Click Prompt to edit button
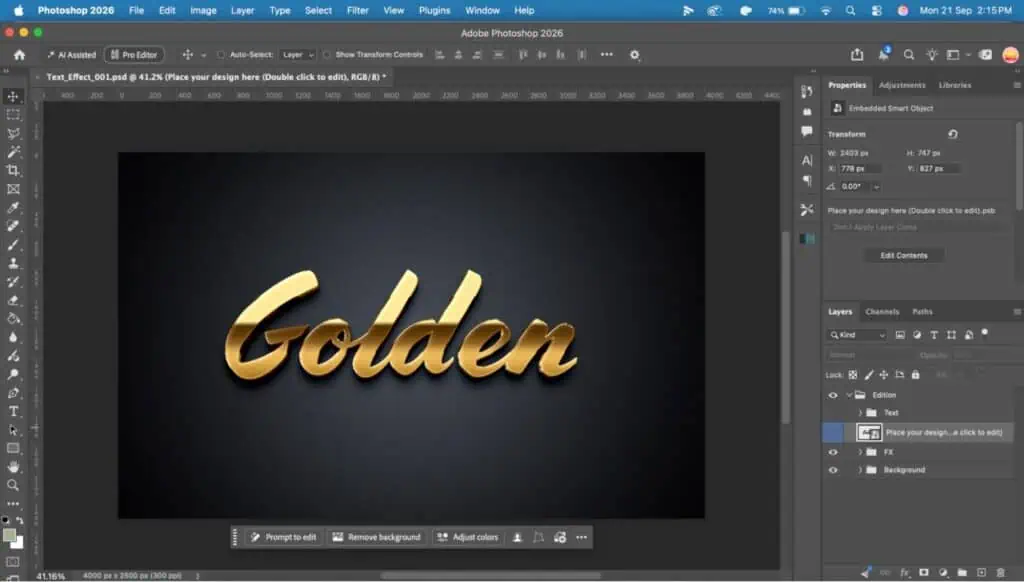1024x582 pixels. tap(284, 538)
